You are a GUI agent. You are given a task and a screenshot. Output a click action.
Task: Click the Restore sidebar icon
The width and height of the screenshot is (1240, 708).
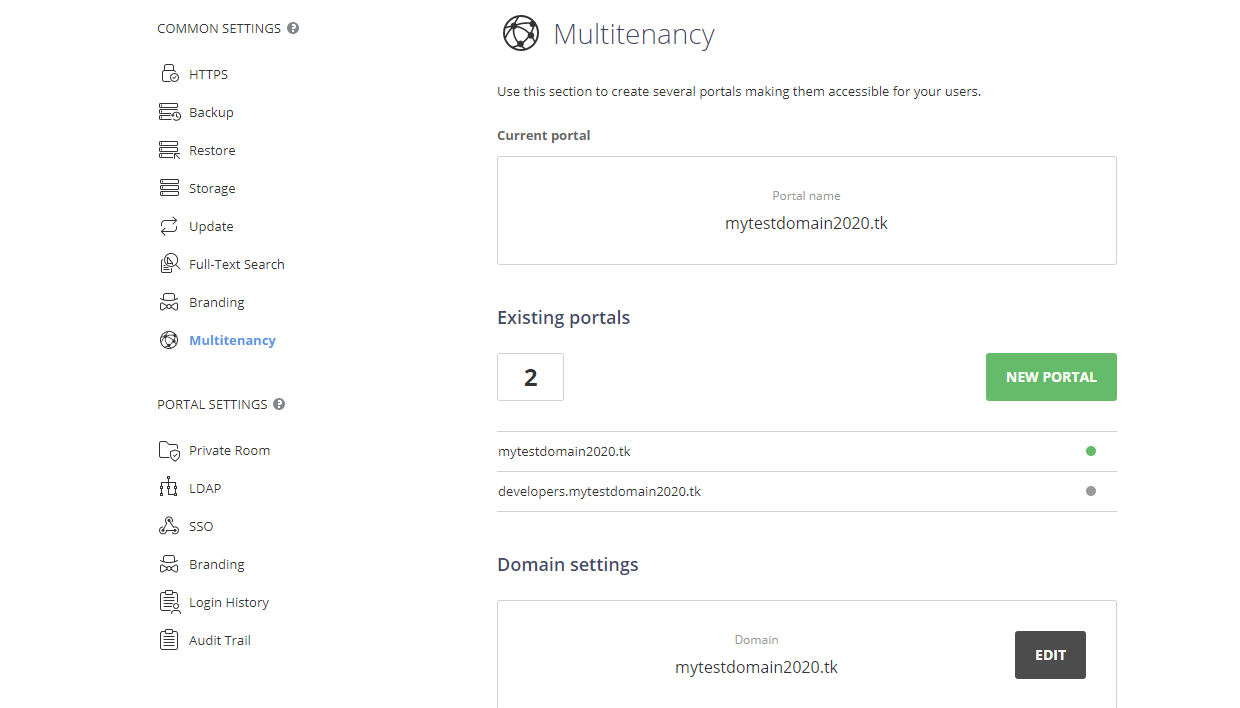pos(168,149)
